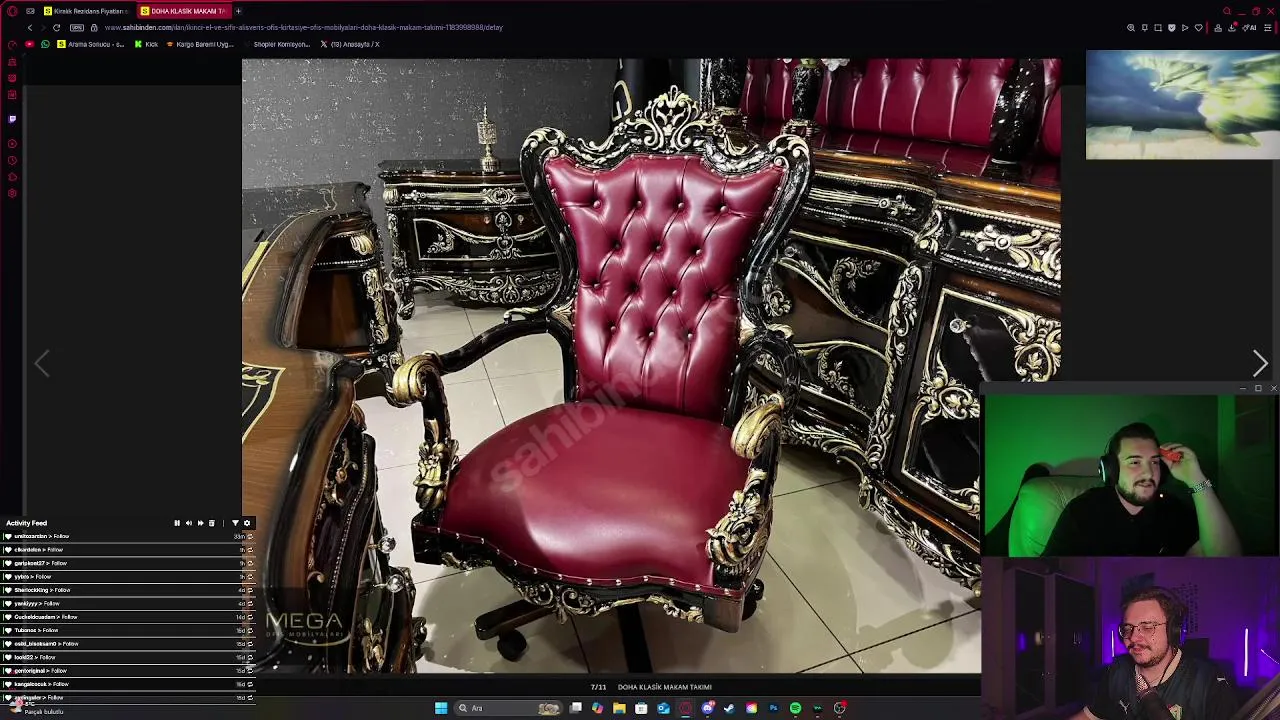The height and width of the screenshot is (720, 1280).
Task: Open Steam from the taskbar
Action: click(728, 708)
